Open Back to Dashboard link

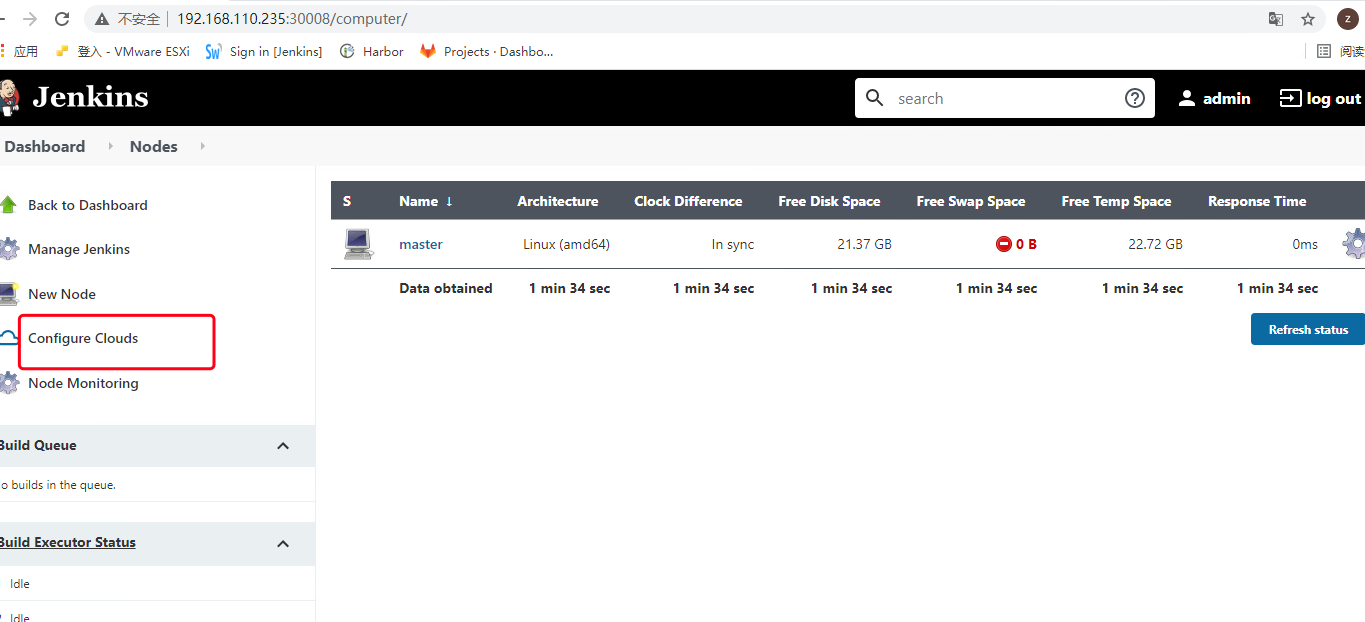click(x=88, y=205)
